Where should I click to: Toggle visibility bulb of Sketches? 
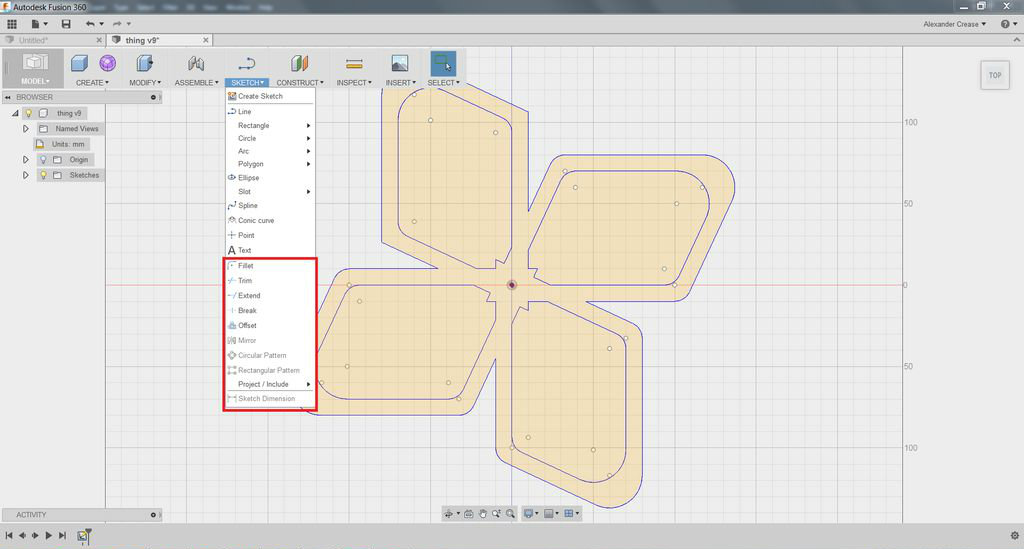coord(43,175)
